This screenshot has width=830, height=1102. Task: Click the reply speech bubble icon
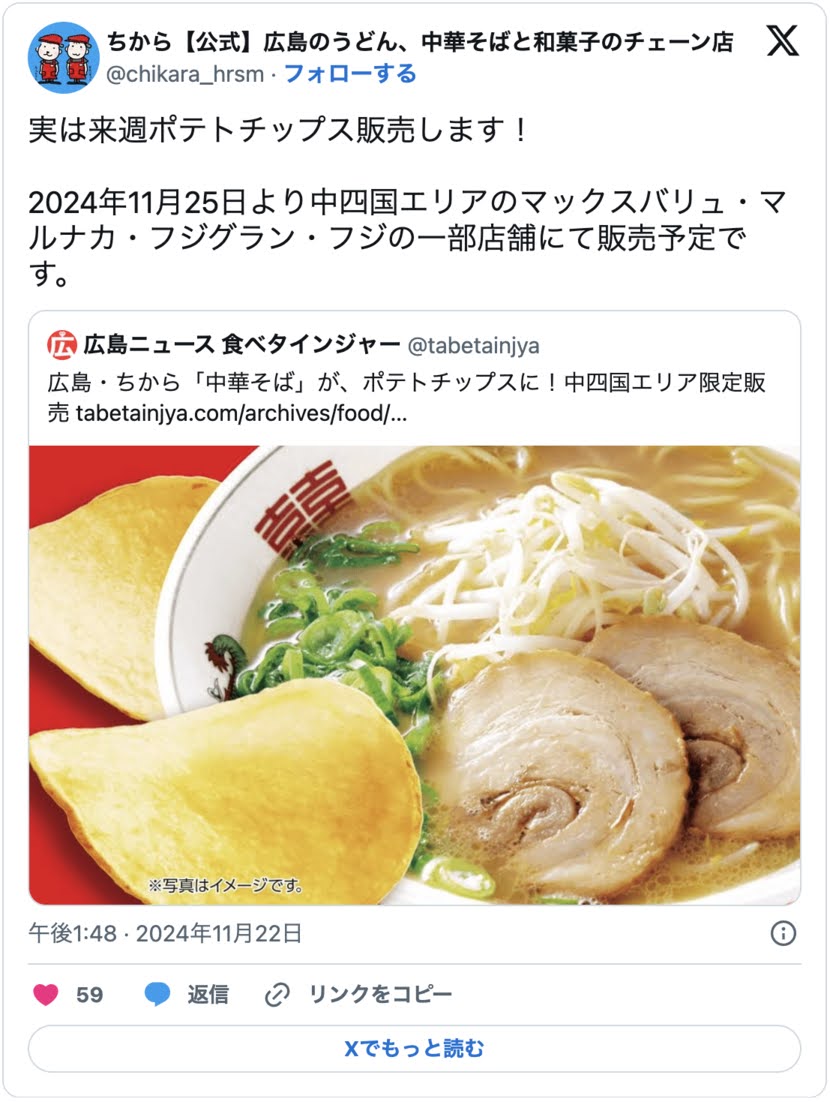(x=157, y=994)
